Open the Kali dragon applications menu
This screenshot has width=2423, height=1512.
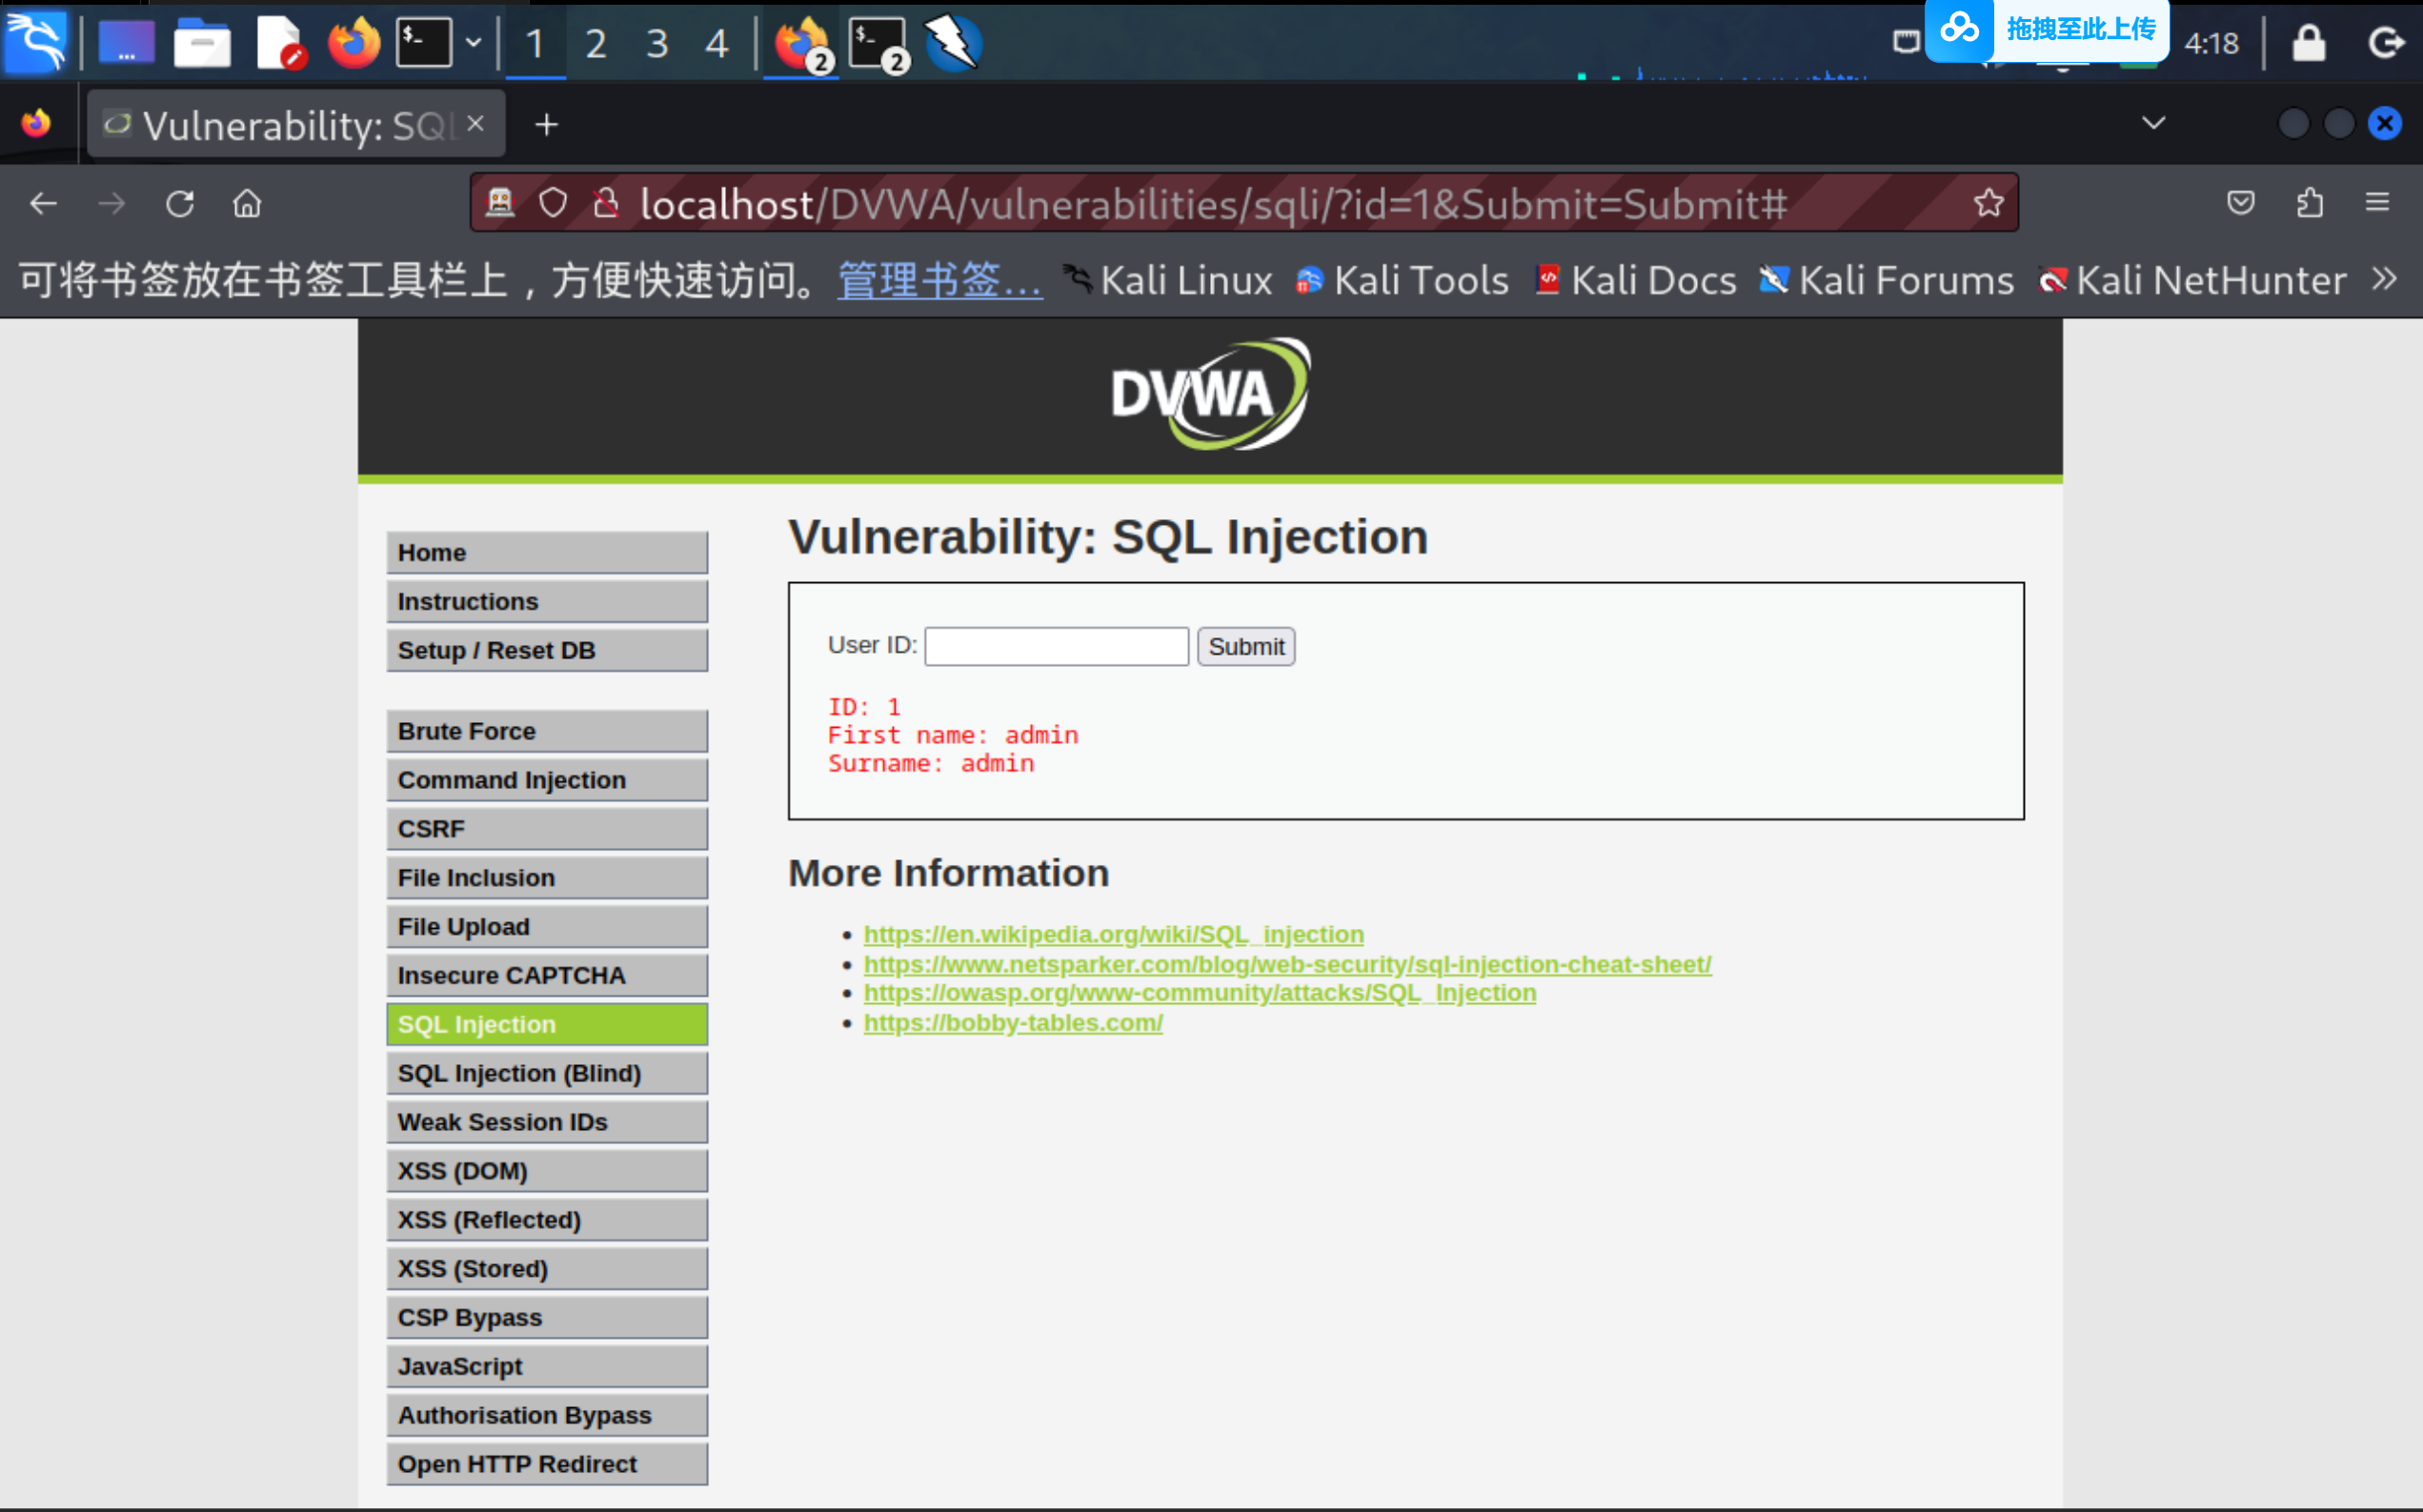36,42
